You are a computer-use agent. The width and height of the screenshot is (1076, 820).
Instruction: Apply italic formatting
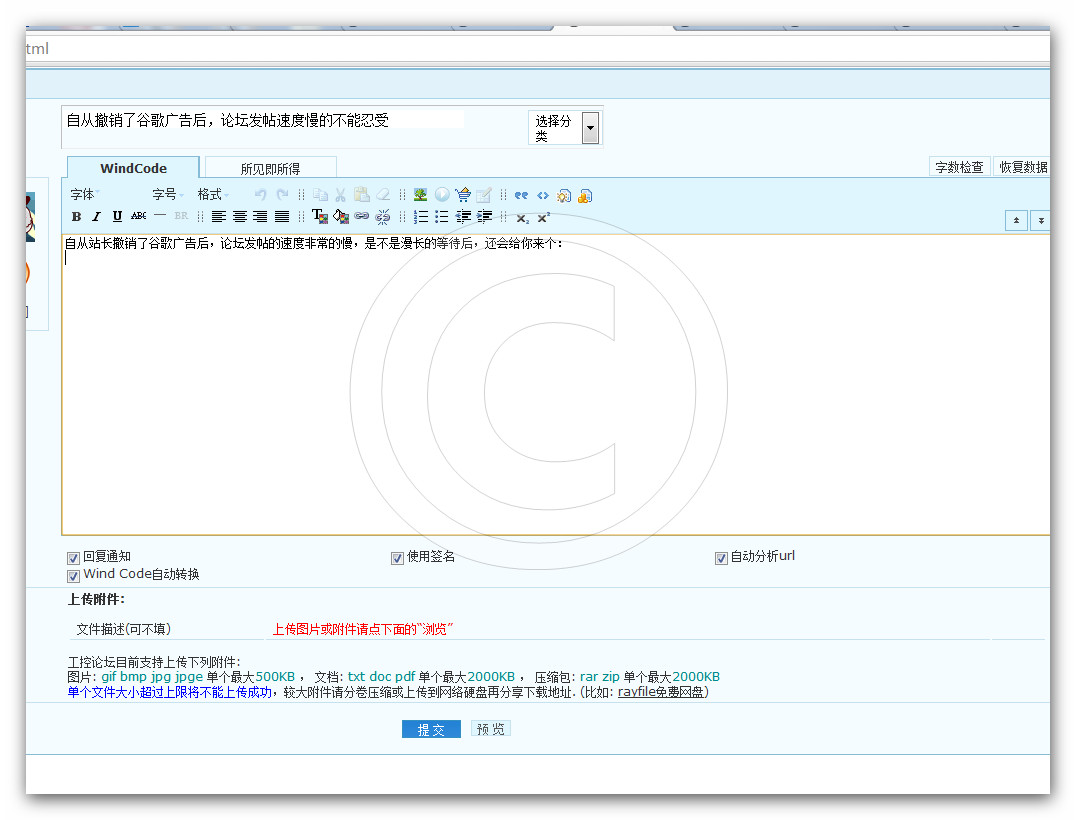96,216
